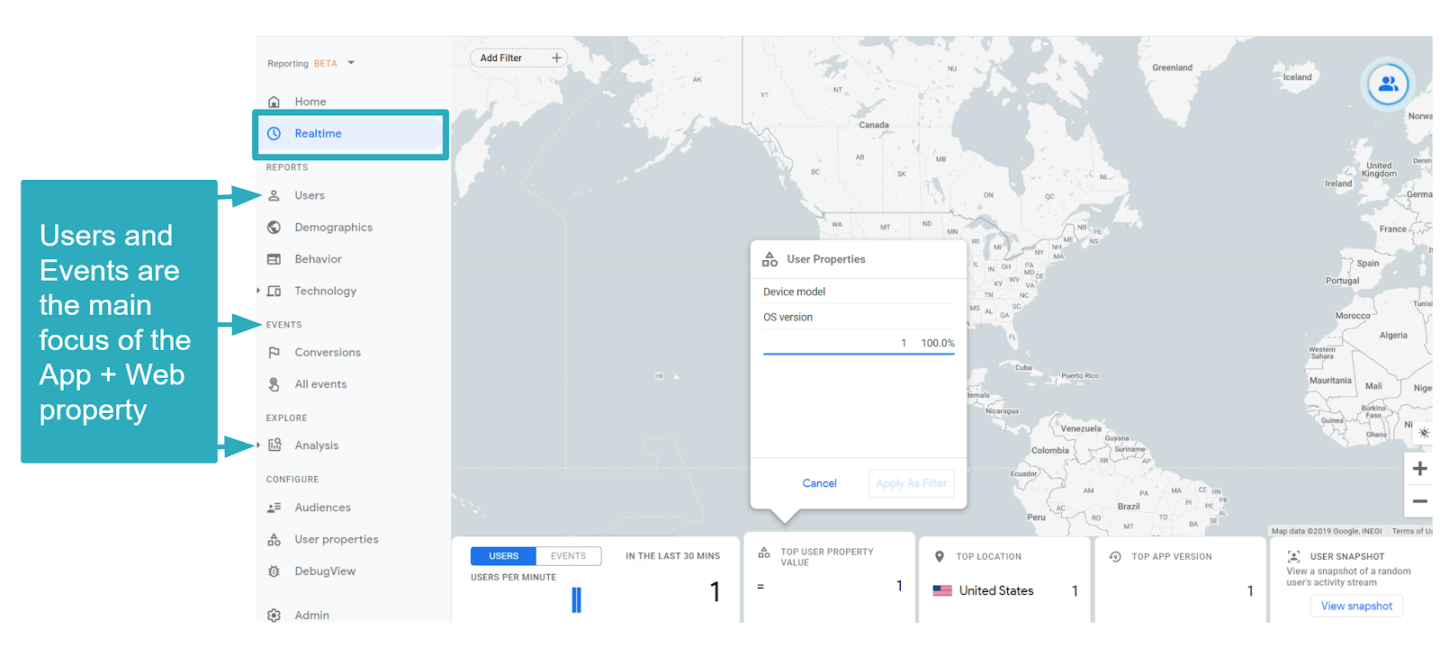1440x656 pixels.
Task: Expand the Analysis section arrow
Action: point(258,445)
